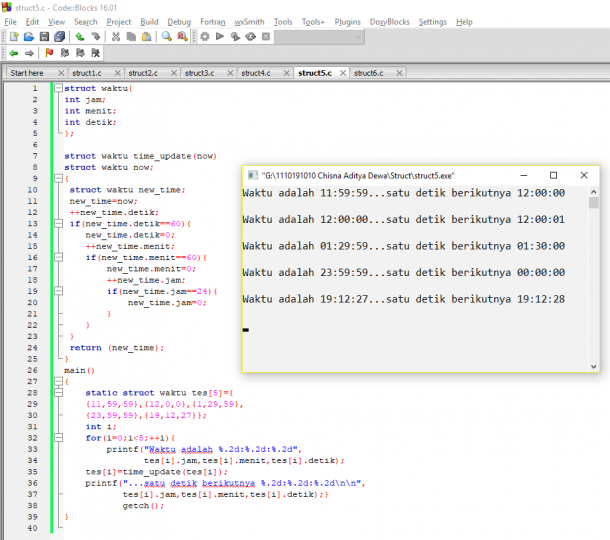This screenshot has width=610, height=540.
Task: Open the DoxyBlocks menu
Action: [x=389, y=22]
